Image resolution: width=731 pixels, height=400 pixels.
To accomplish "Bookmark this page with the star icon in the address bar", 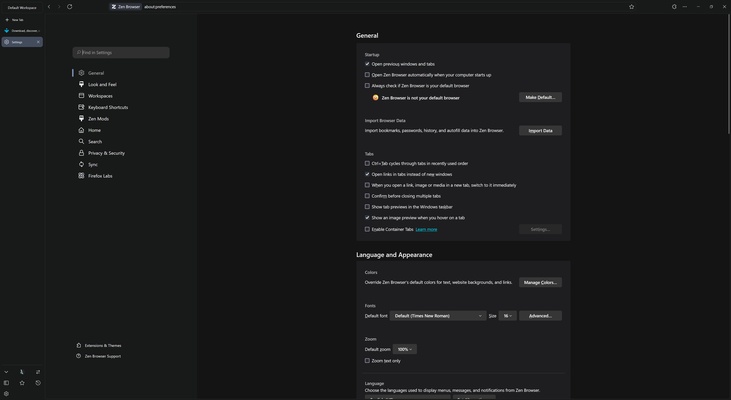I will pyautogui.click(x=631, y=7).
